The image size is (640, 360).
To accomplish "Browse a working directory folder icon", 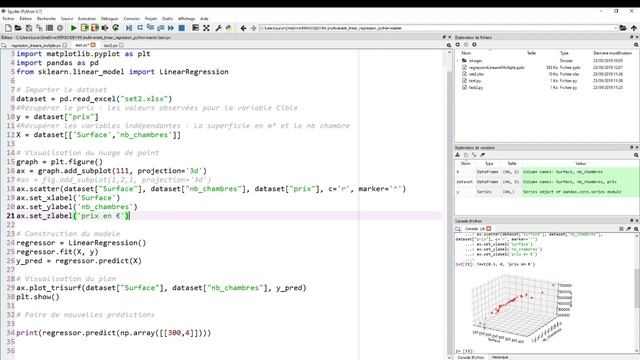I will coord(623,28).
